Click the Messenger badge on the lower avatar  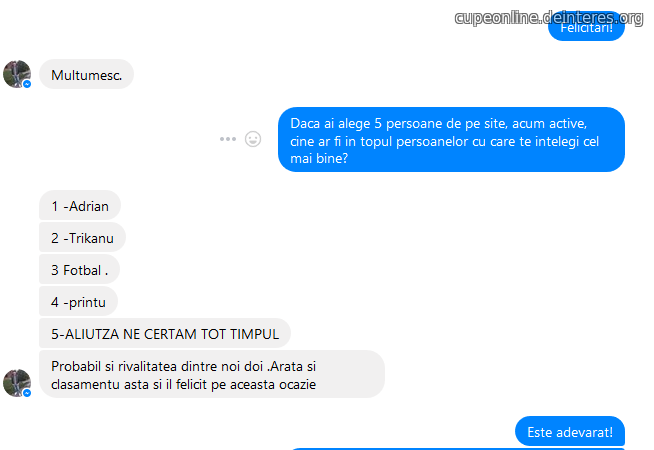pyautogui.click(x=27, y=393)
